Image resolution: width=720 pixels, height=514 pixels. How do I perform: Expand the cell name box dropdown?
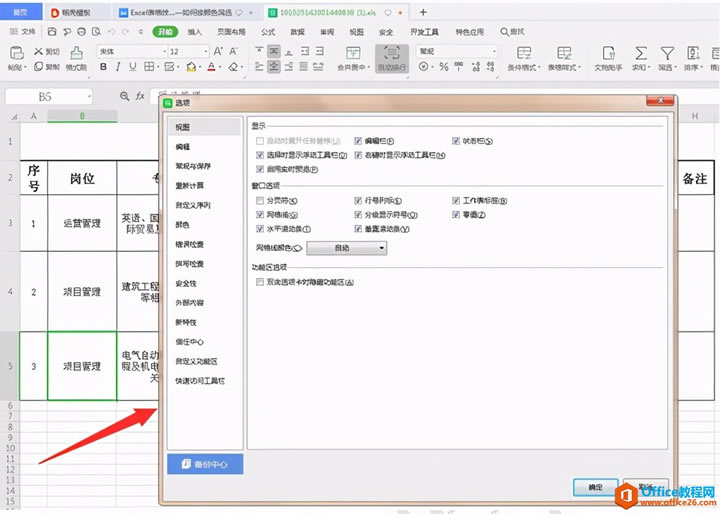pos(89,96)
